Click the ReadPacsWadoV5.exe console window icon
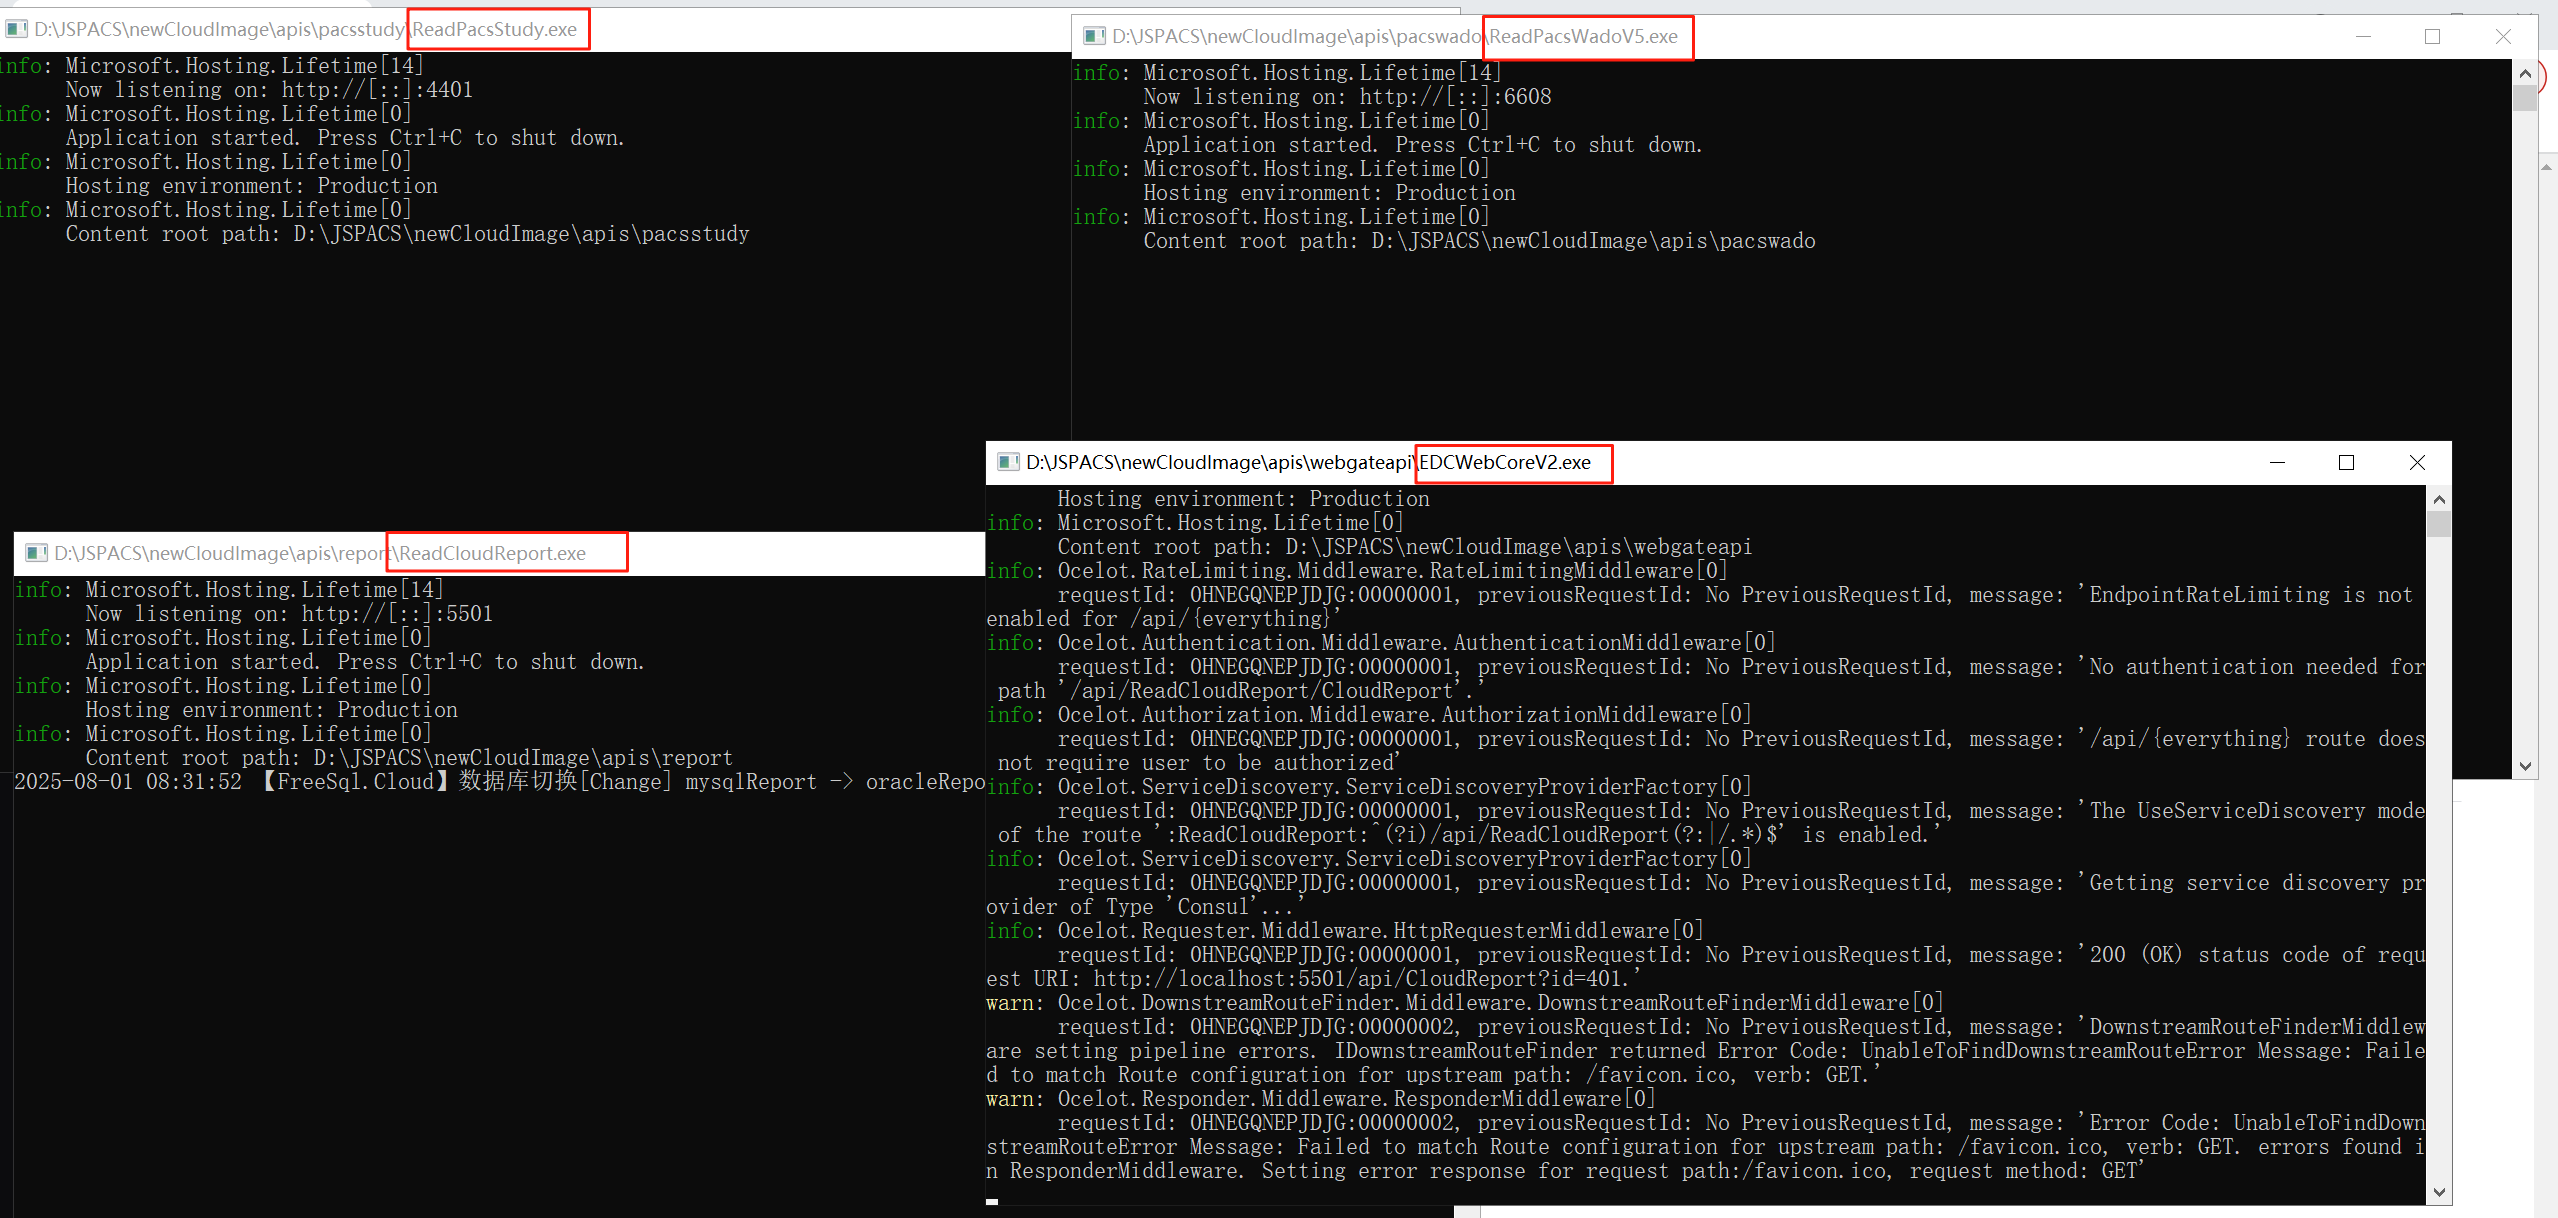 coord(1094,36)
